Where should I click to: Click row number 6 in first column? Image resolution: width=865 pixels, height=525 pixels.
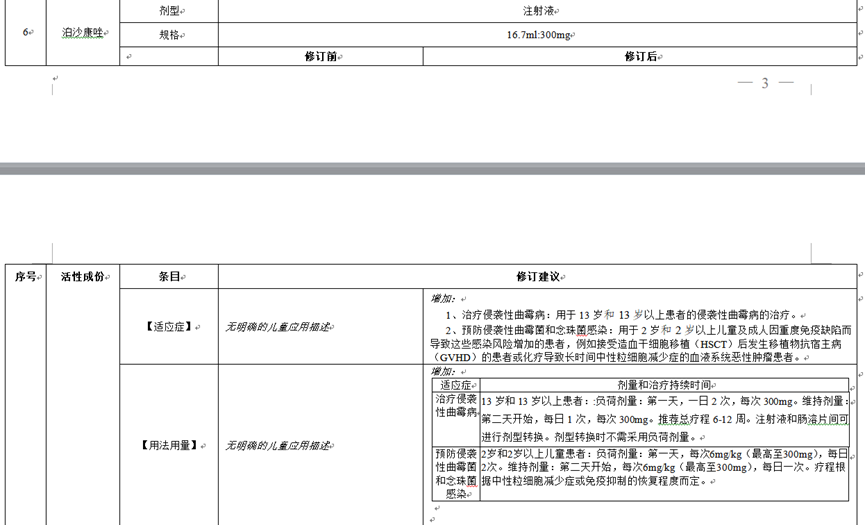25,33
